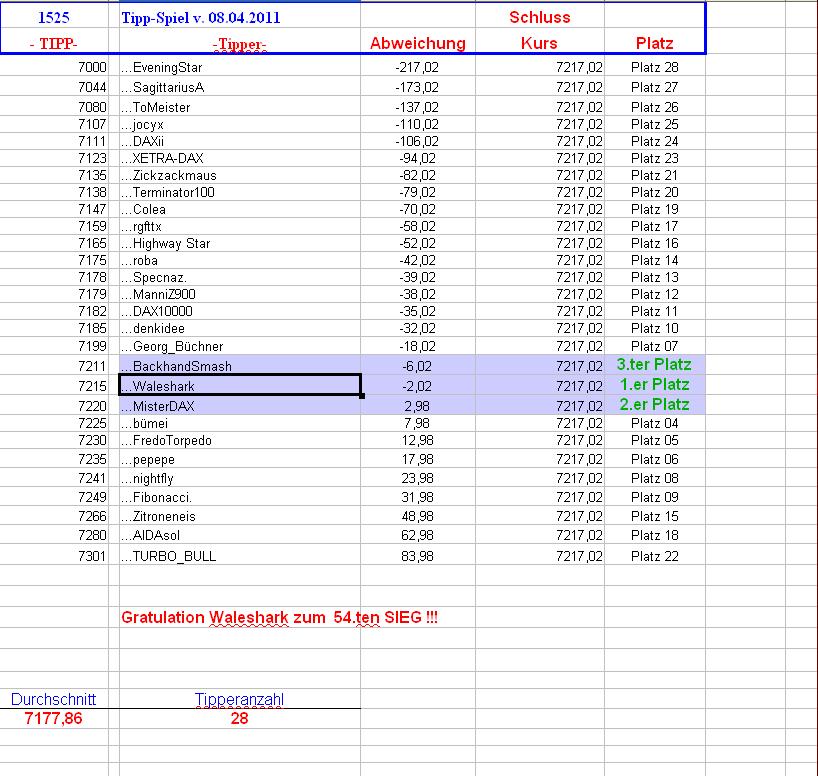Click the Specnaz. cell

point(239,277)
